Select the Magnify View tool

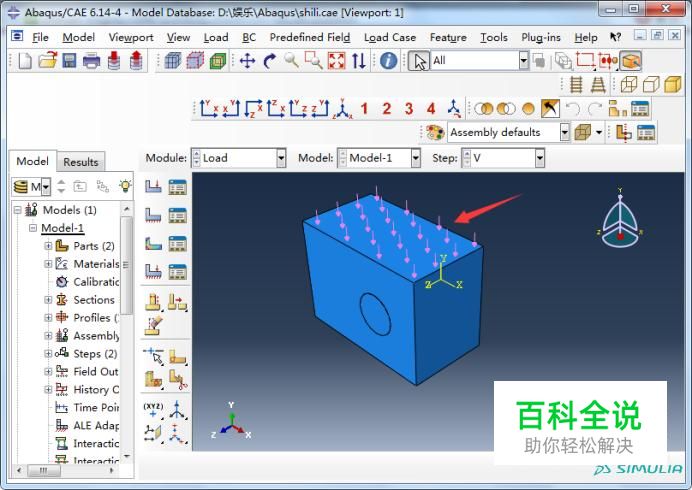[291, 60]
